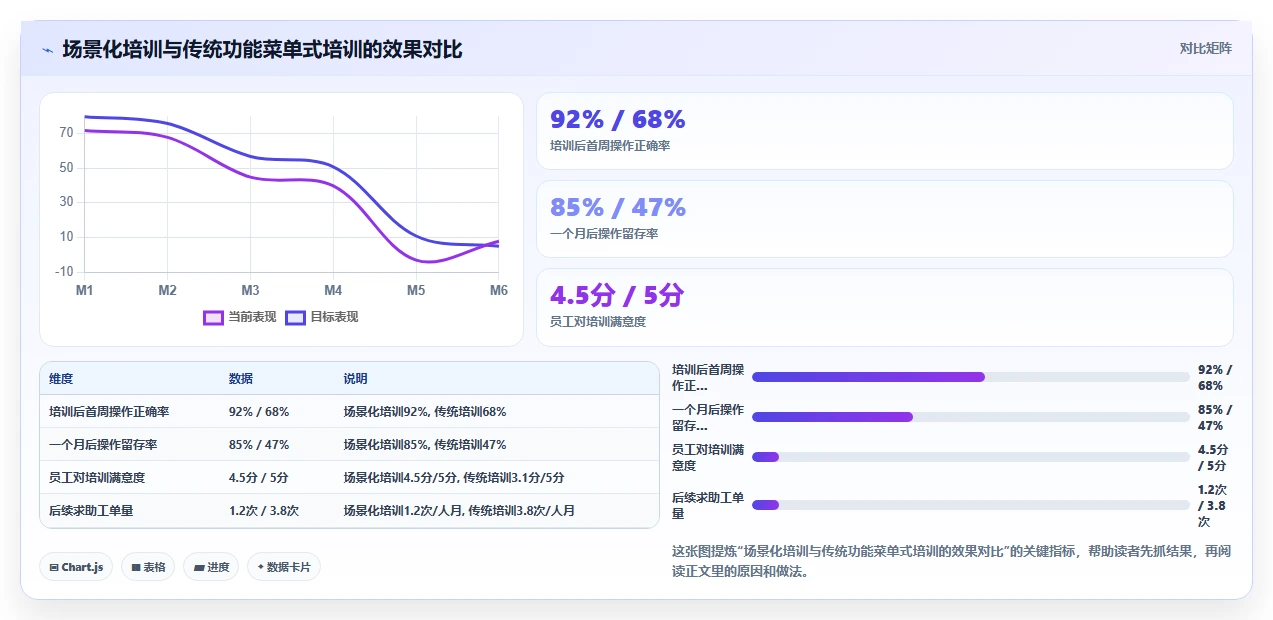Screen dimensions: 1273x620
Task: Click the 对比矩阵 label in header
Action: pyautogui.click(x=1205, y=48)
